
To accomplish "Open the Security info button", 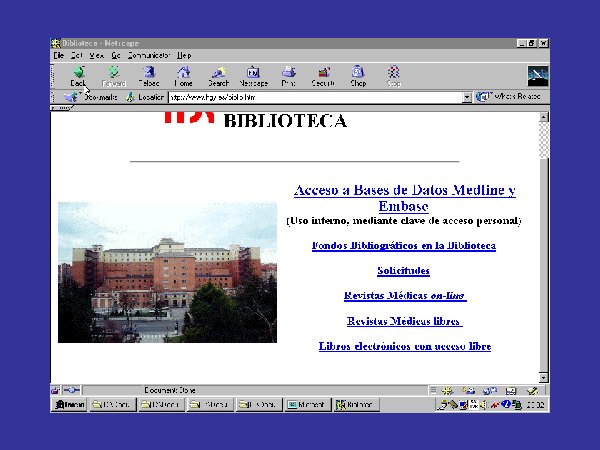I will point(323,76).
